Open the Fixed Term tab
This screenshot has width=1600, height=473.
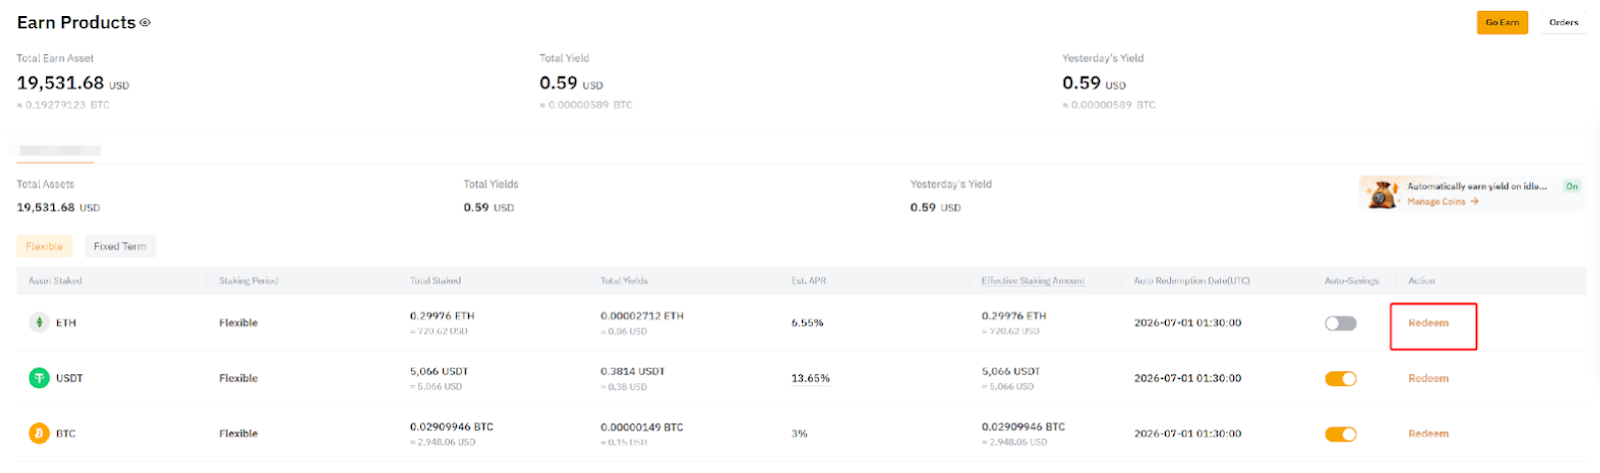pyautogui.click(x=120, y=246)
